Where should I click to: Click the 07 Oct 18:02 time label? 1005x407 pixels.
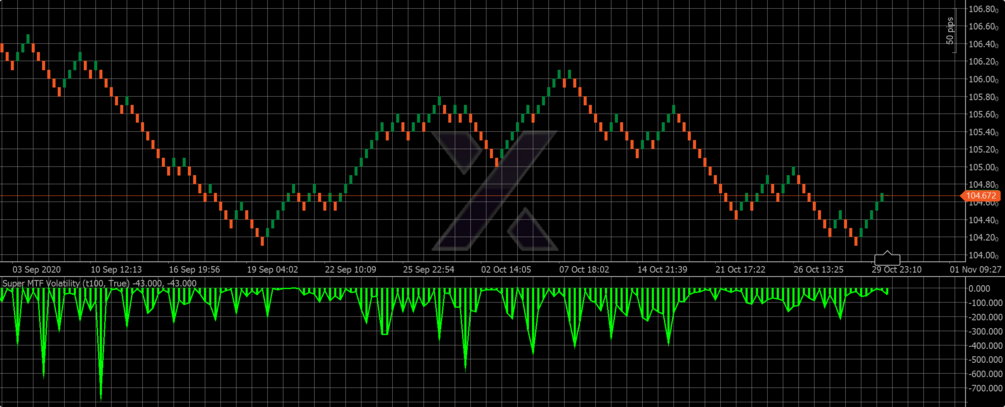tap(585, 270)
